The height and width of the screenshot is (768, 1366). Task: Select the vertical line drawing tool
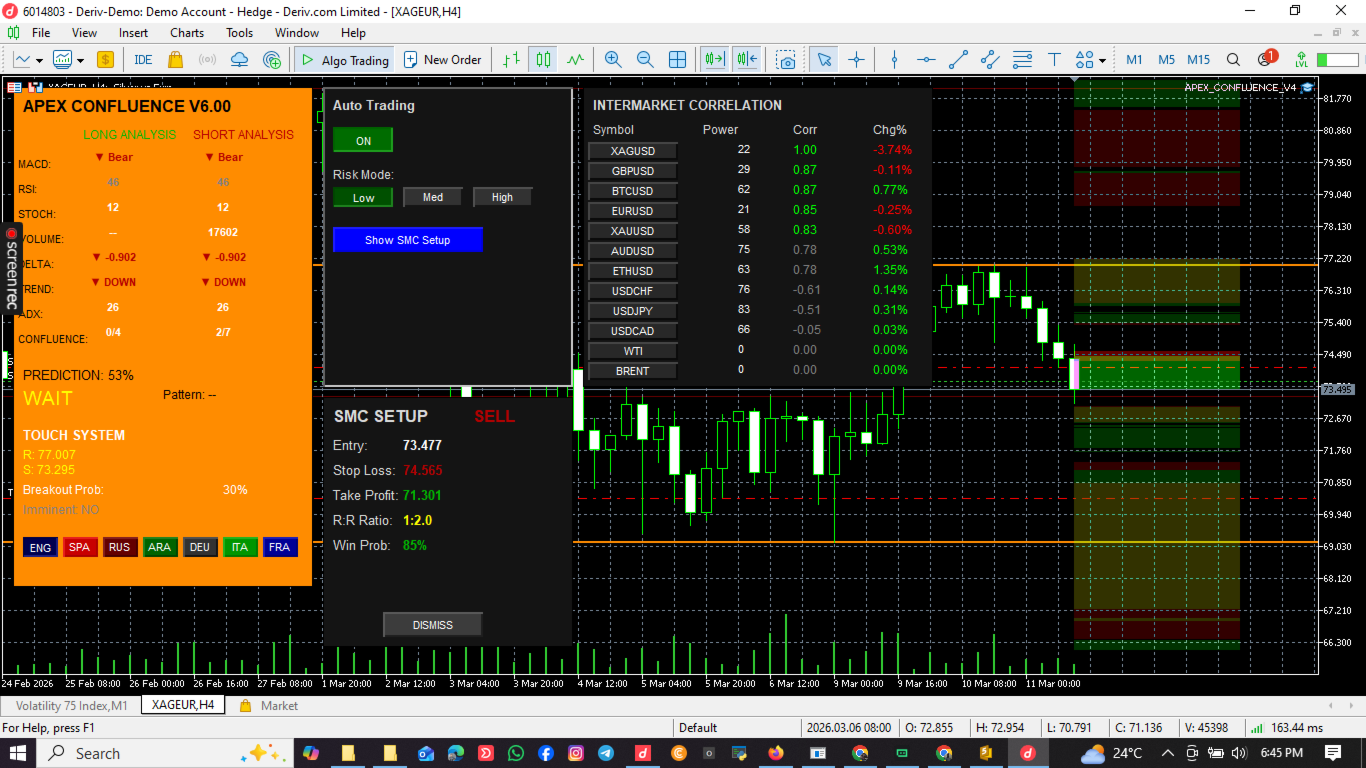click(895, 60)
